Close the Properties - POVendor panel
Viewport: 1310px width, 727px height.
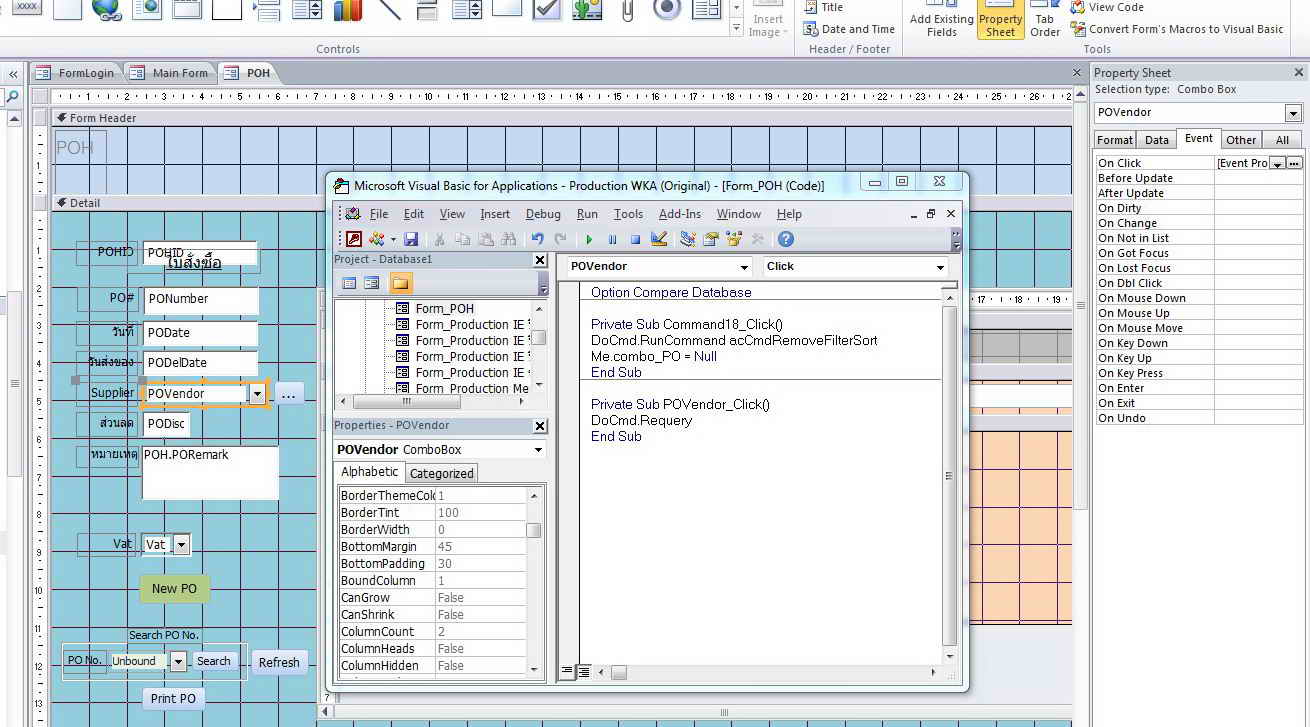coord(540,426)
